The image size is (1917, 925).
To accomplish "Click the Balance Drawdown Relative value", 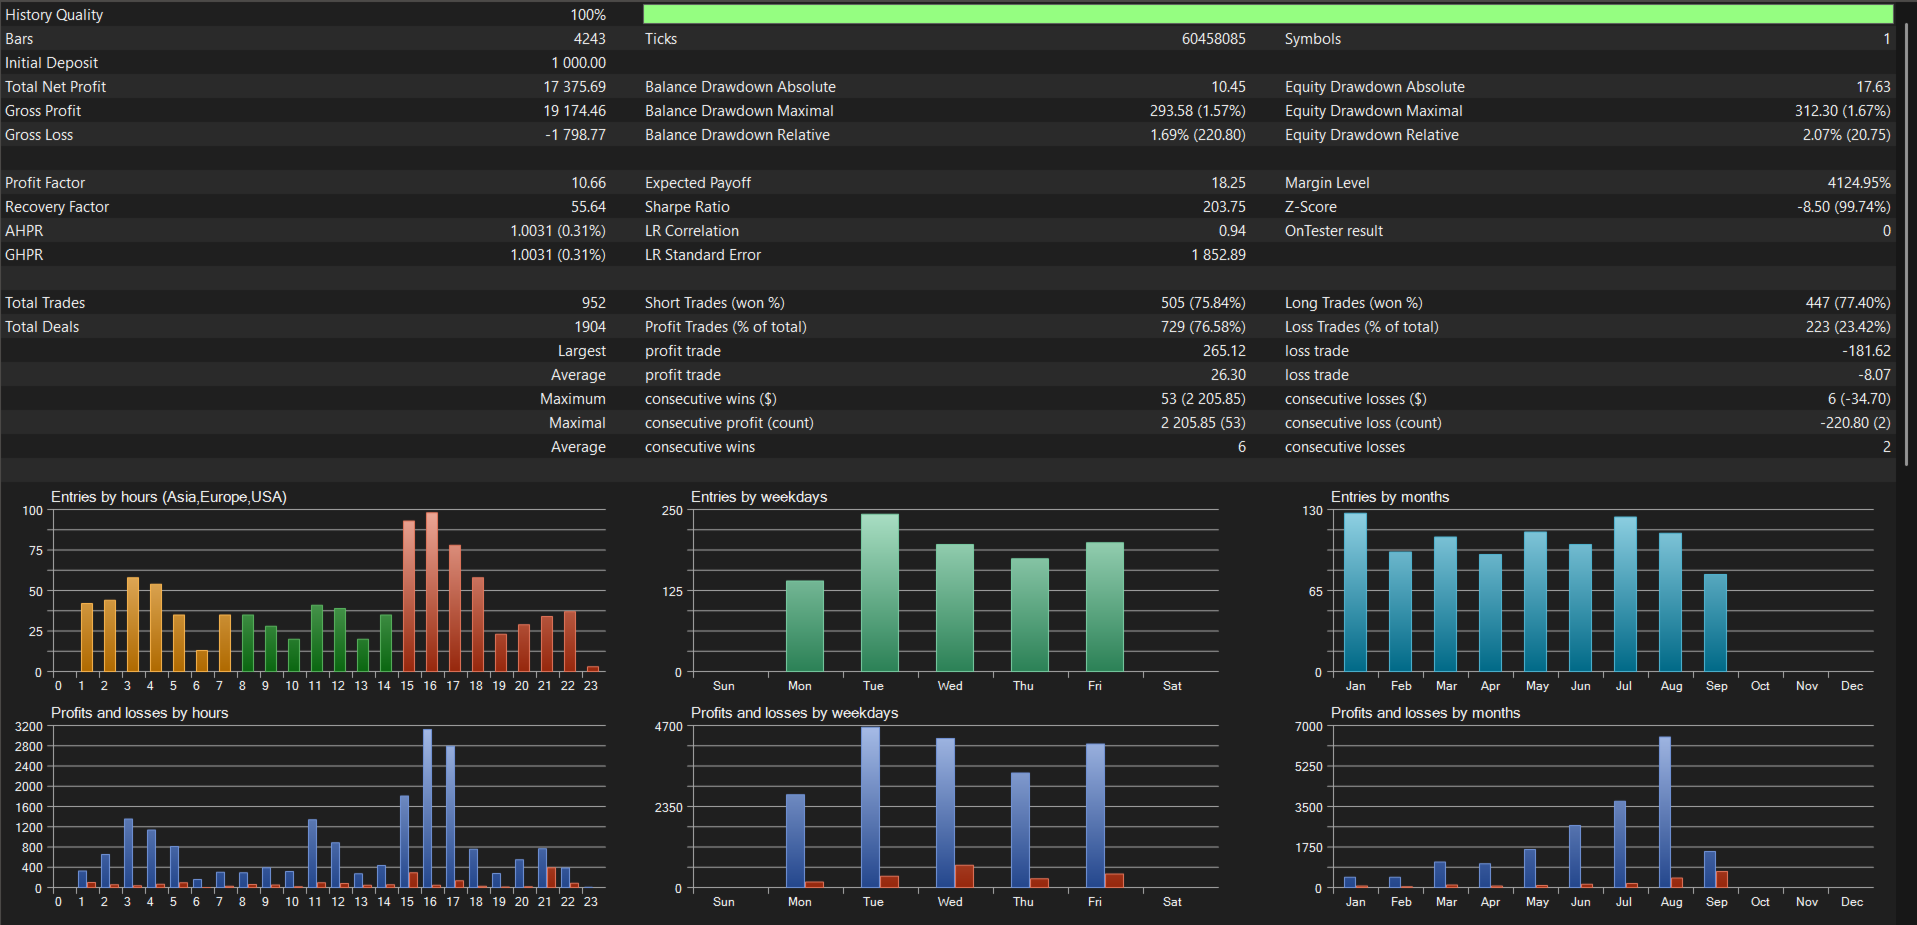I will (1198, 135).
